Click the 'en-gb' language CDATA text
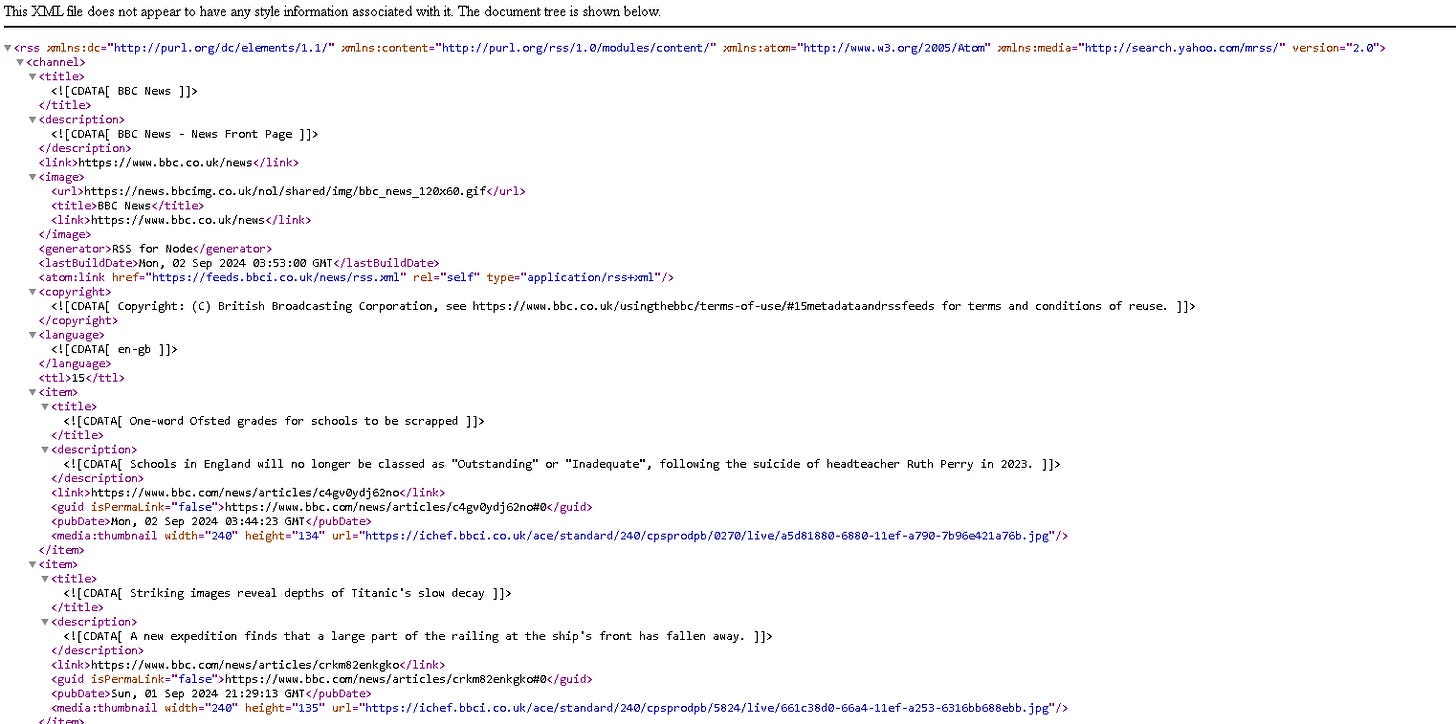Screen dimensions: 1456x724 tap(115, 350)
